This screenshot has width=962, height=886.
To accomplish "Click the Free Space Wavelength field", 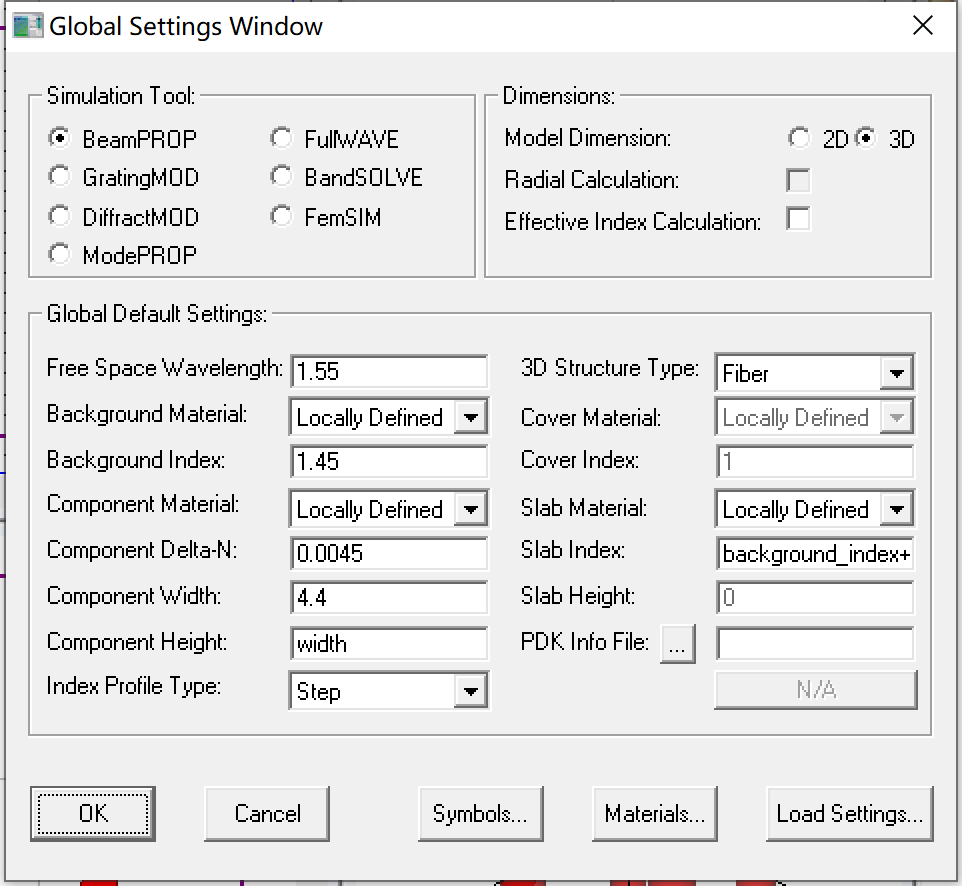I will point(388,370).
